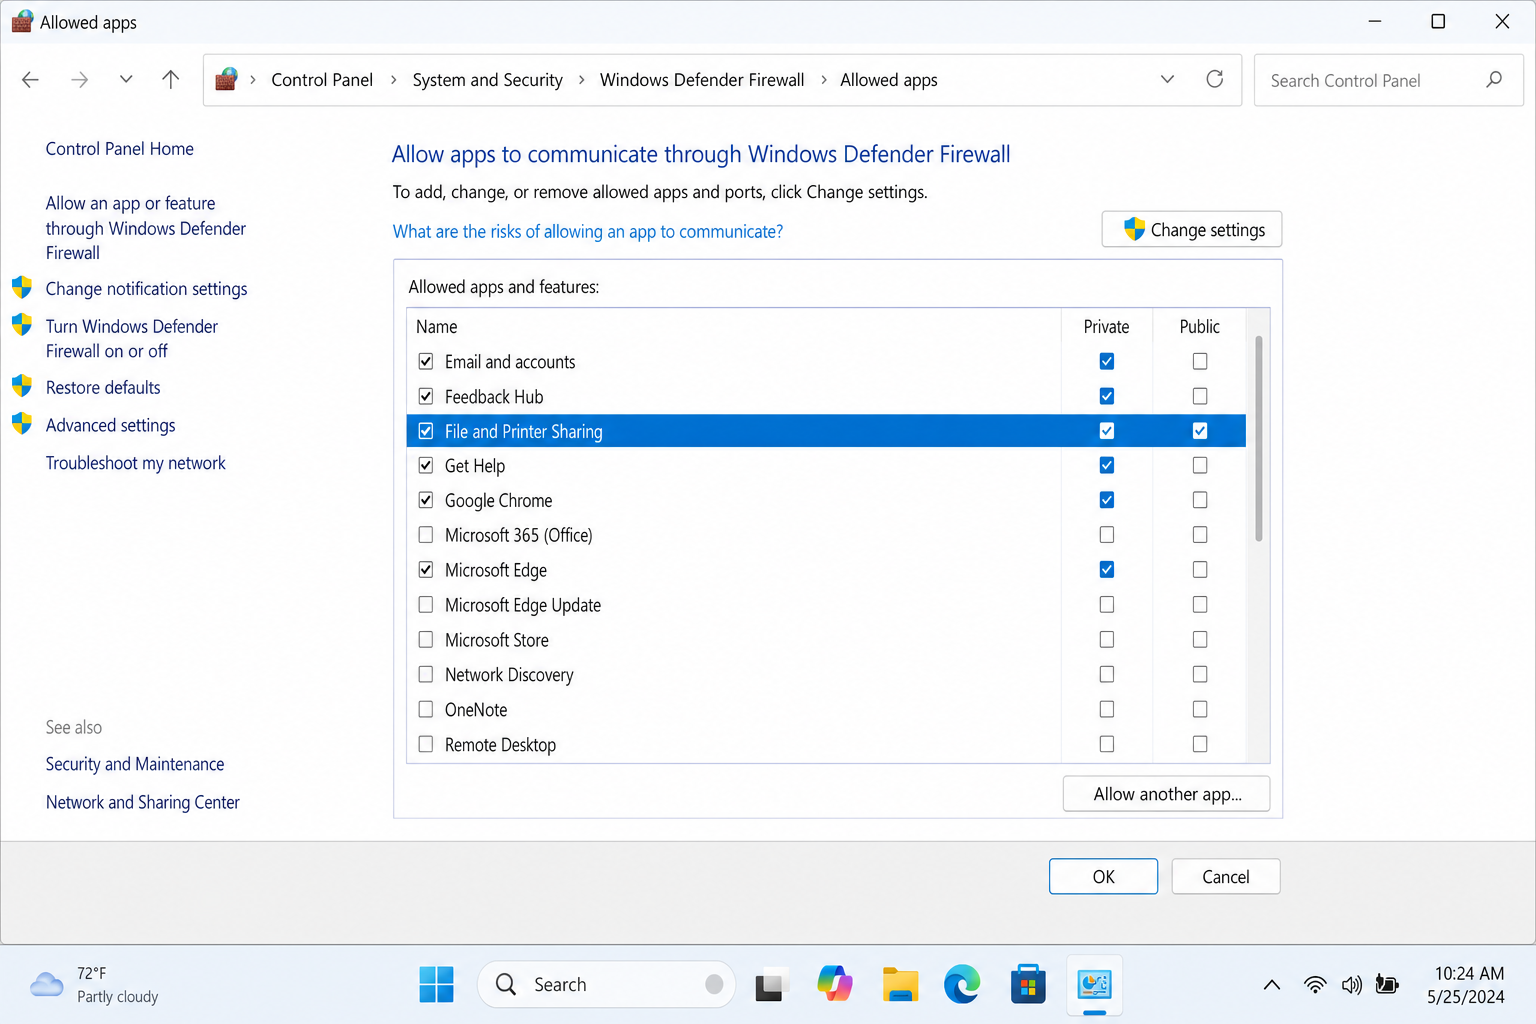Viewport: 1536px width, 1024px height.
Task: Toggle Email and accounts name checkbox
Action: [426, 361]
